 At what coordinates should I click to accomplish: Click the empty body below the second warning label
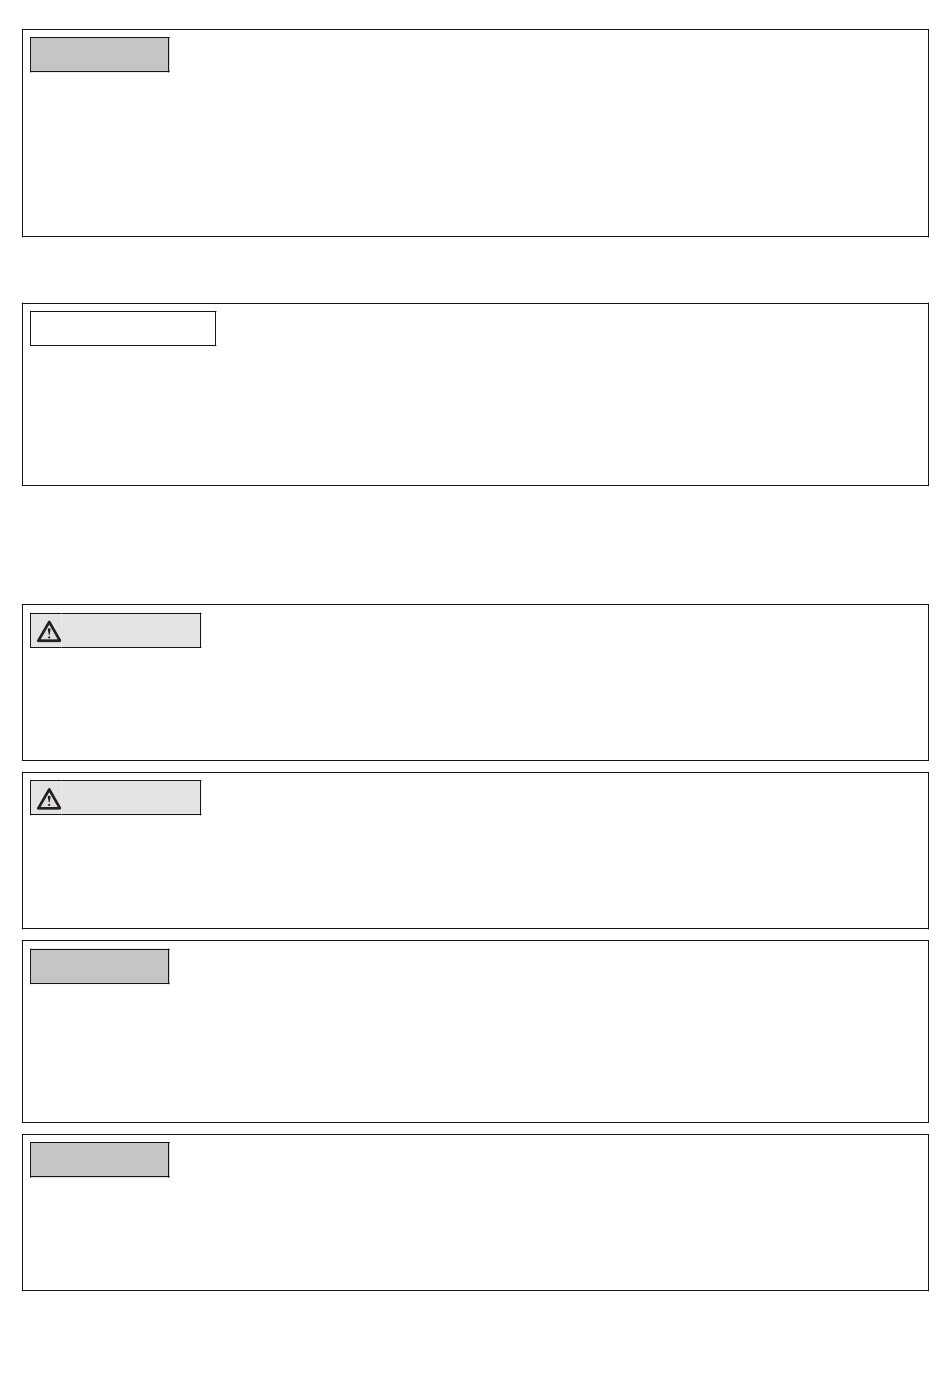475,871
